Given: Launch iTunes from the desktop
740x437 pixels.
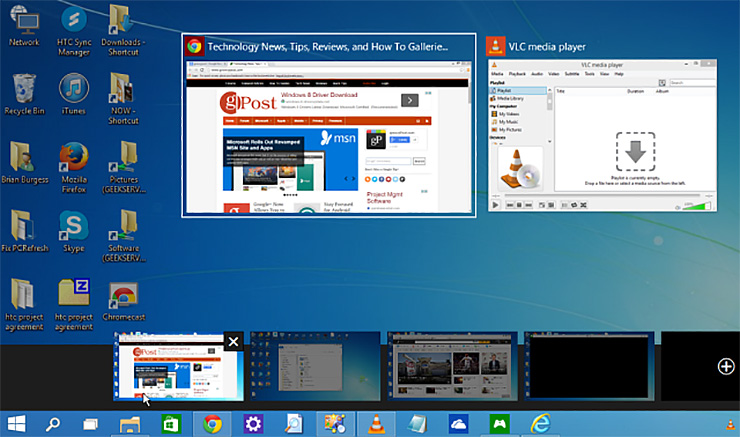Looking at the screenshot, I should [x=74, y=94].
